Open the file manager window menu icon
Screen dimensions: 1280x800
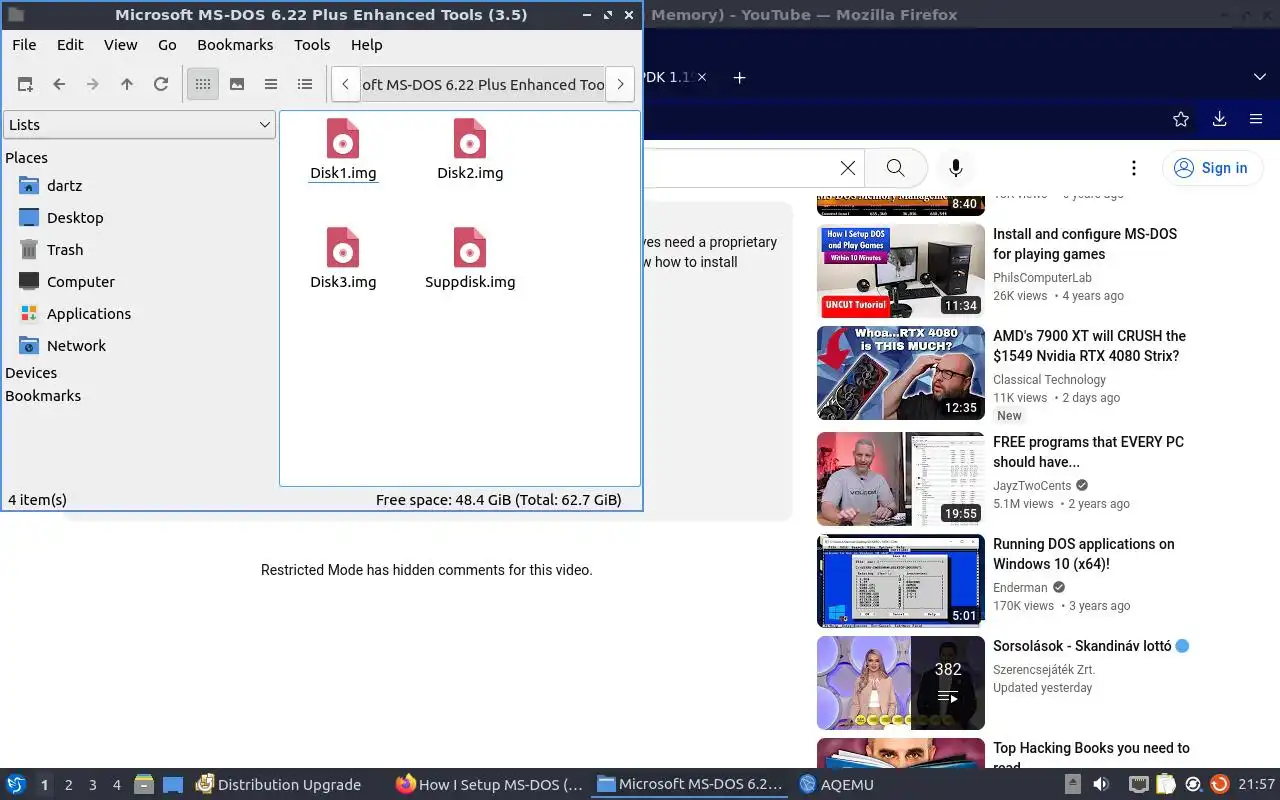pos(16,15)
